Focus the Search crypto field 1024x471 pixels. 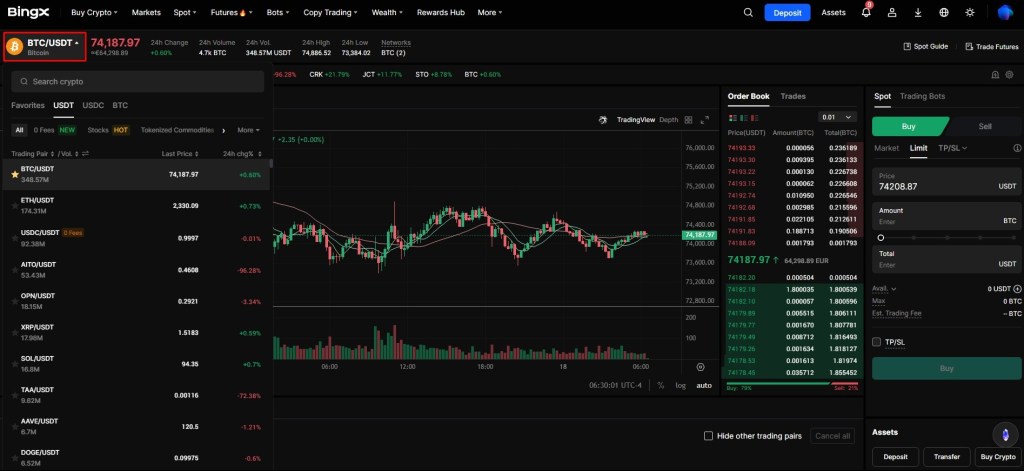pos(138,82)
